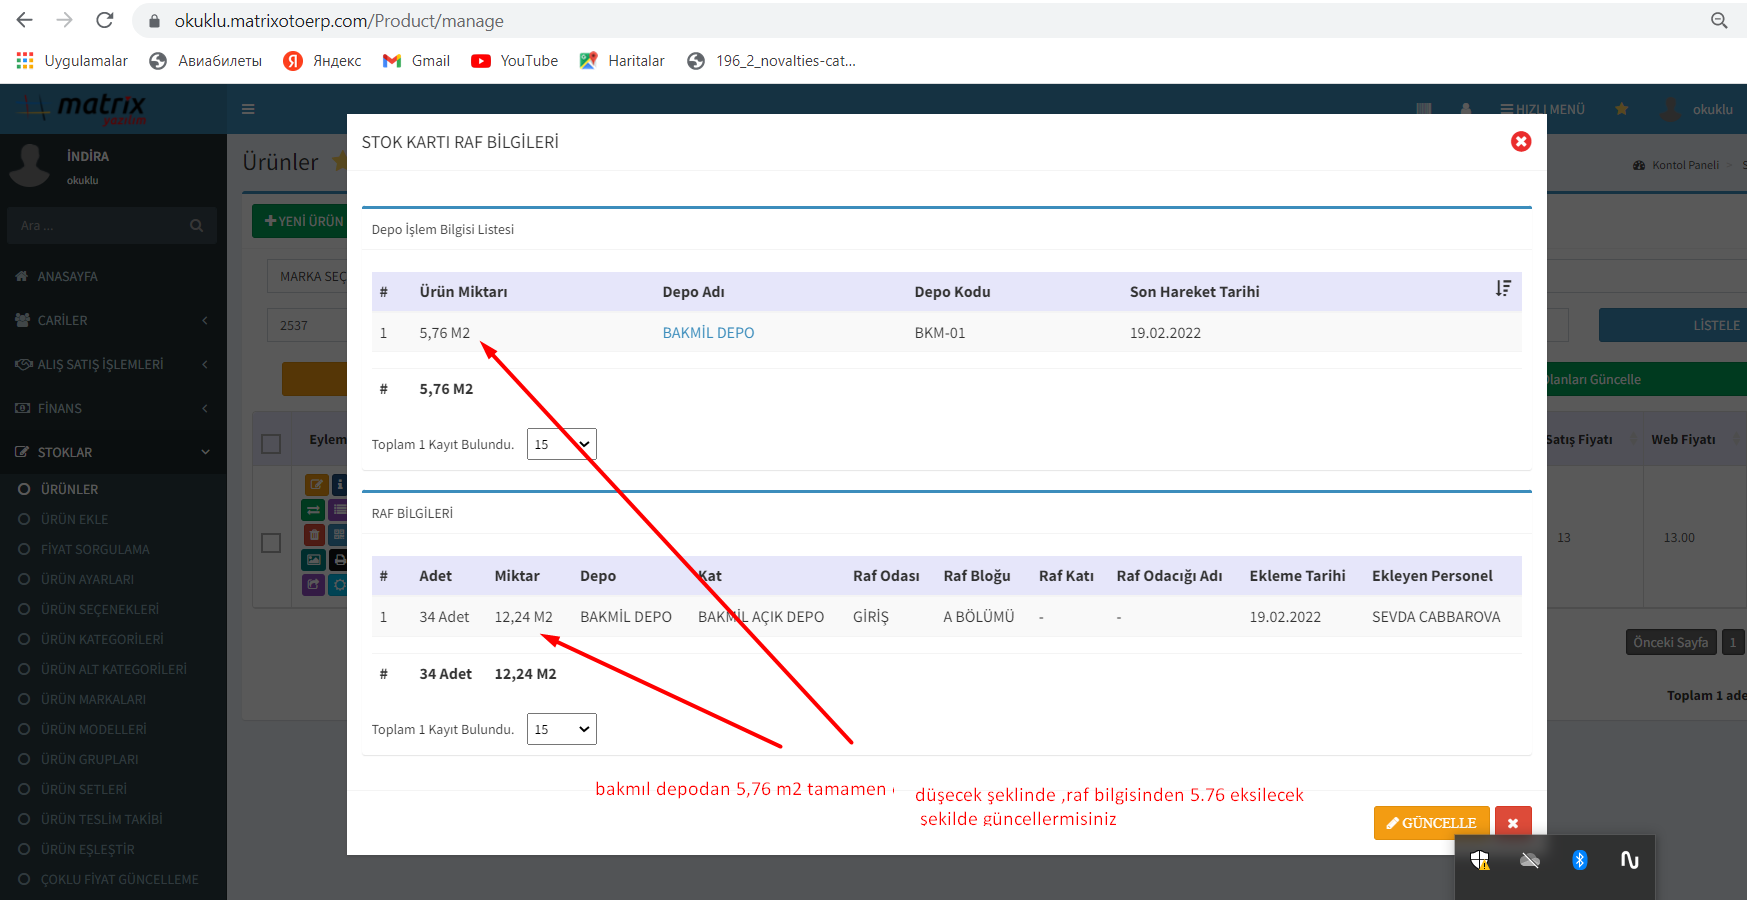Viewport: 1747px width, 900px height.
Task: Click the teal image icon in the product row
Action: (314, 560)
